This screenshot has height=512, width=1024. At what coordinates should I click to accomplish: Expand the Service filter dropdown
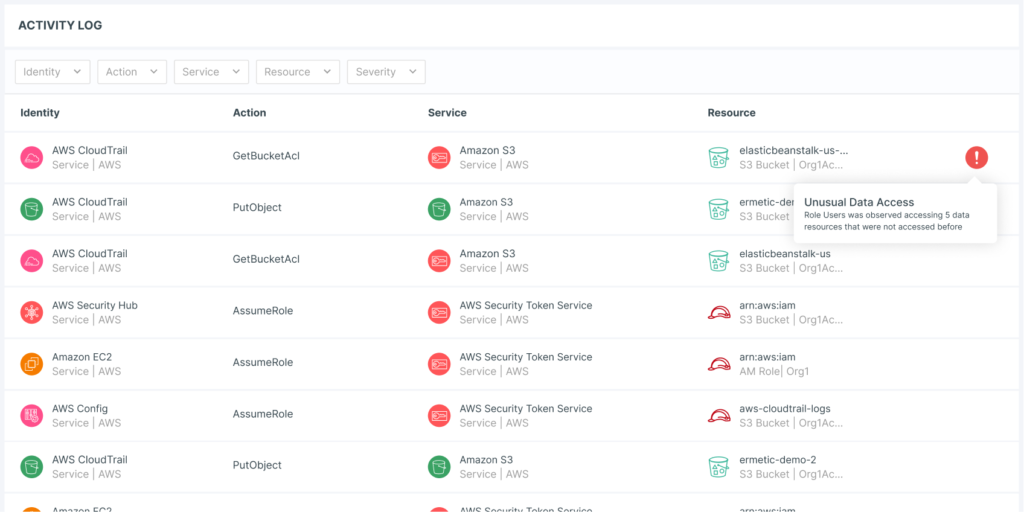[x=211, y=72]
